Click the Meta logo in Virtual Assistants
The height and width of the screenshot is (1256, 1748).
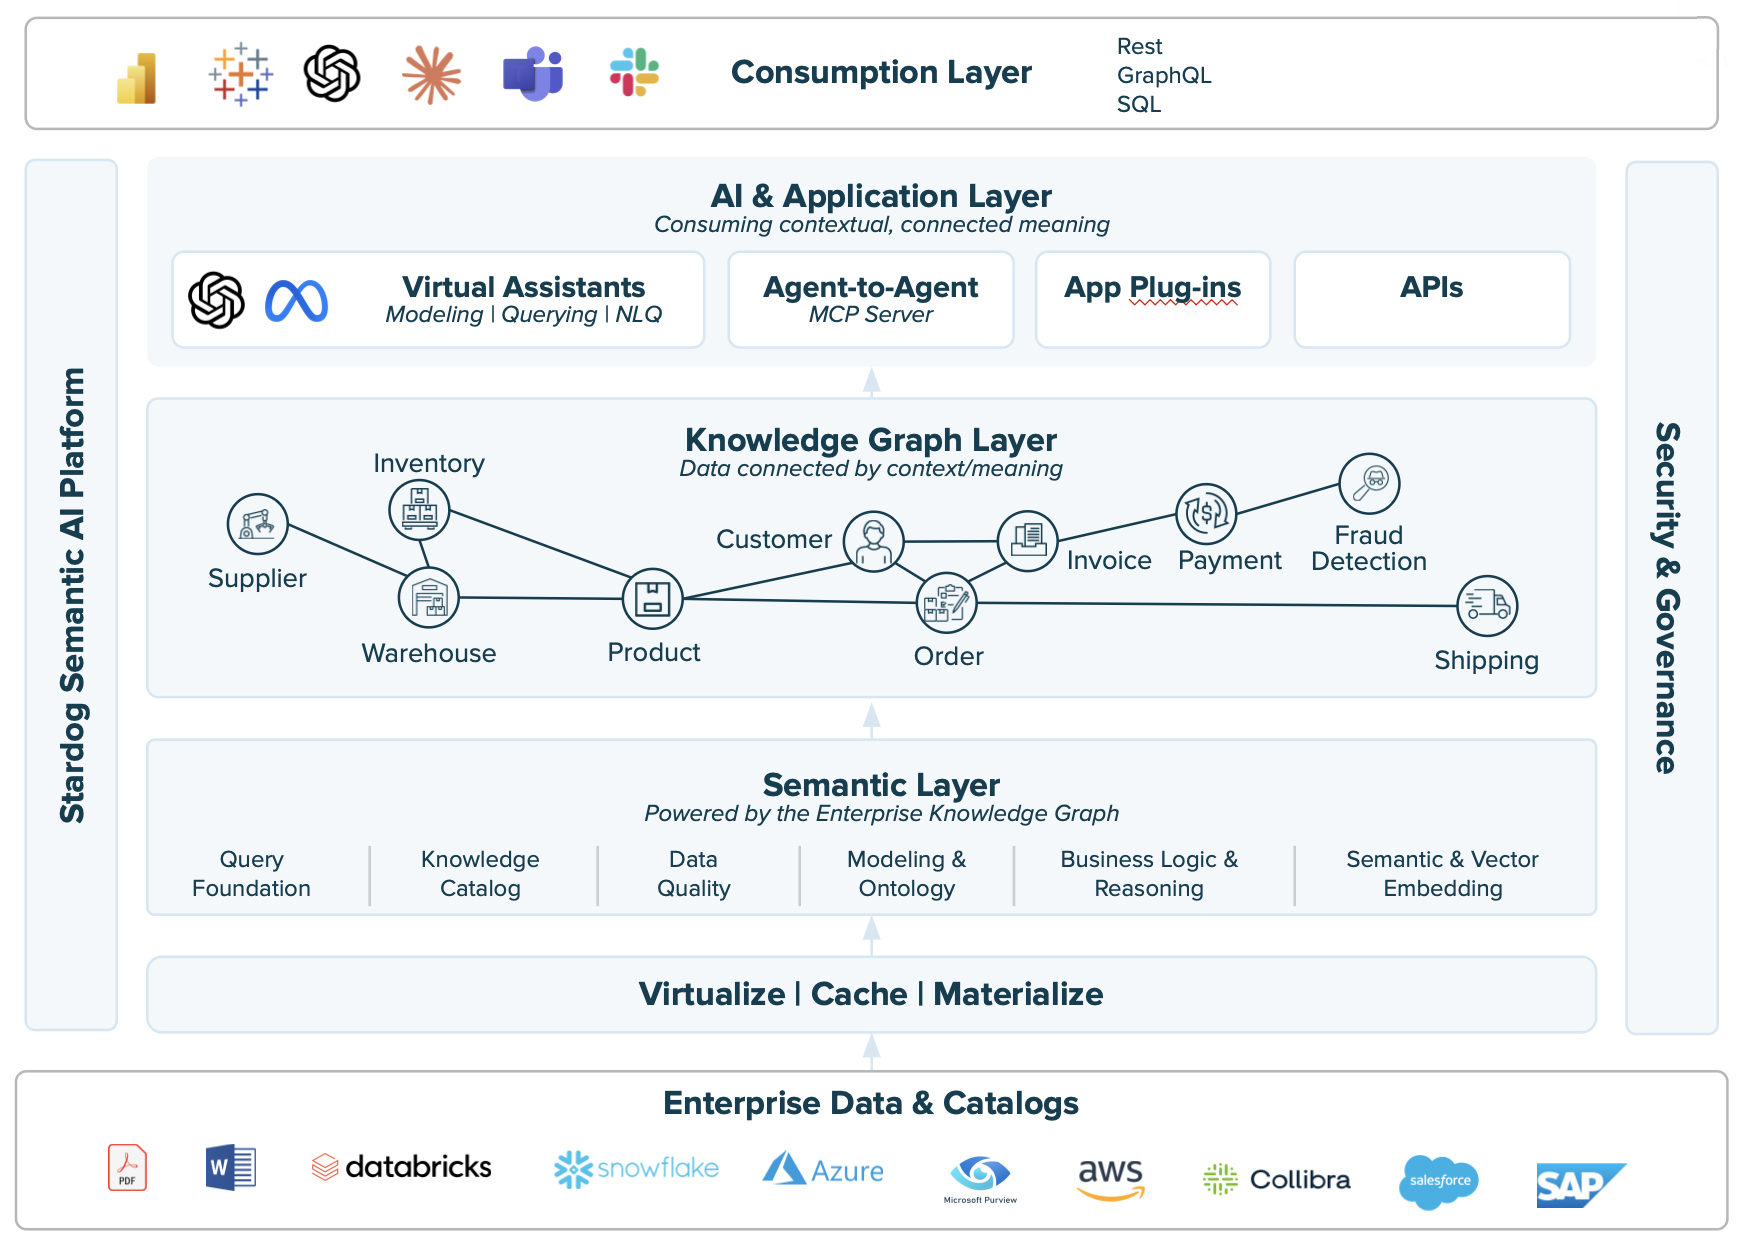tap(296, 301)
